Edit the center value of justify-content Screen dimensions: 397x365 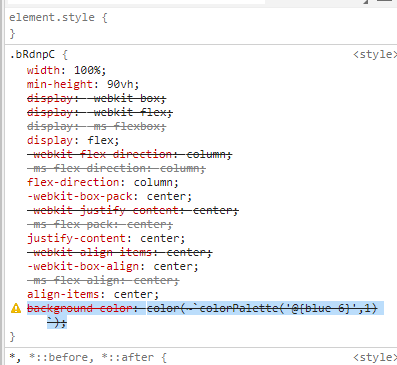click(x=159, y=238)
